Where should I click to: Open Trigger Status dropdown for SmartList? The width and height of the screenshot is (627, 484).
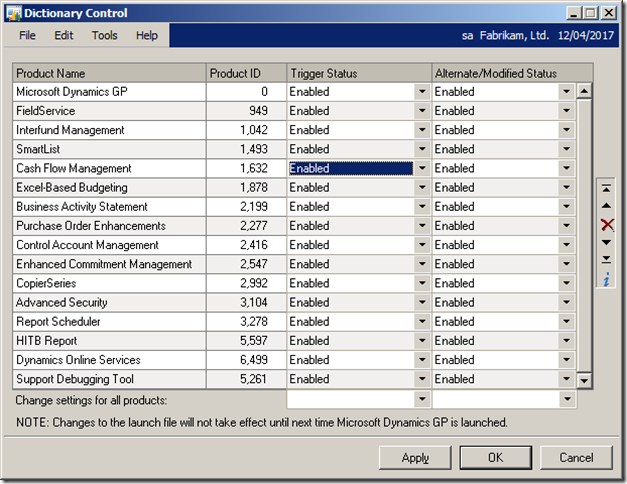[422, 149]
